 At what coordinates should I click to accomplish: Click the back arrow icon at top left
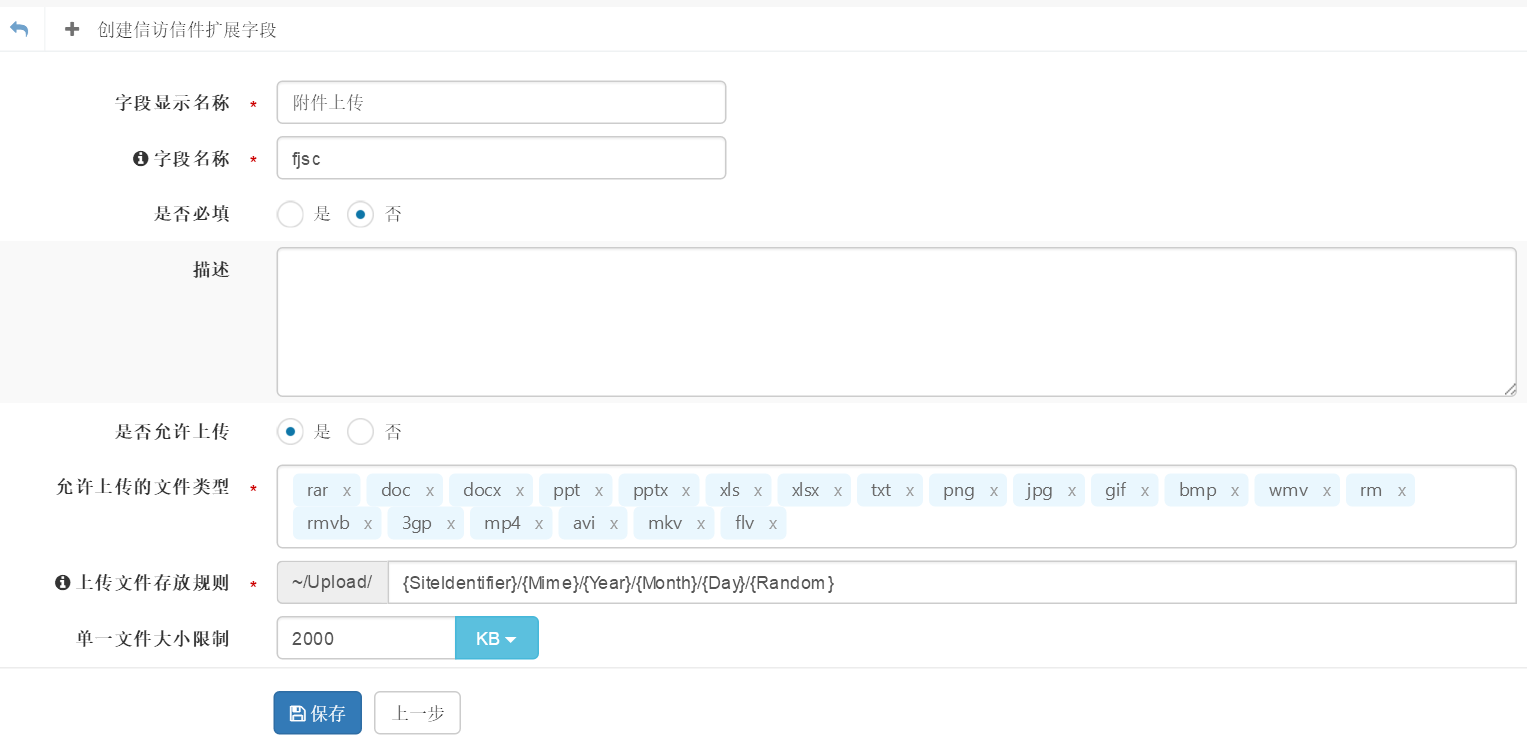coord(19,29)
